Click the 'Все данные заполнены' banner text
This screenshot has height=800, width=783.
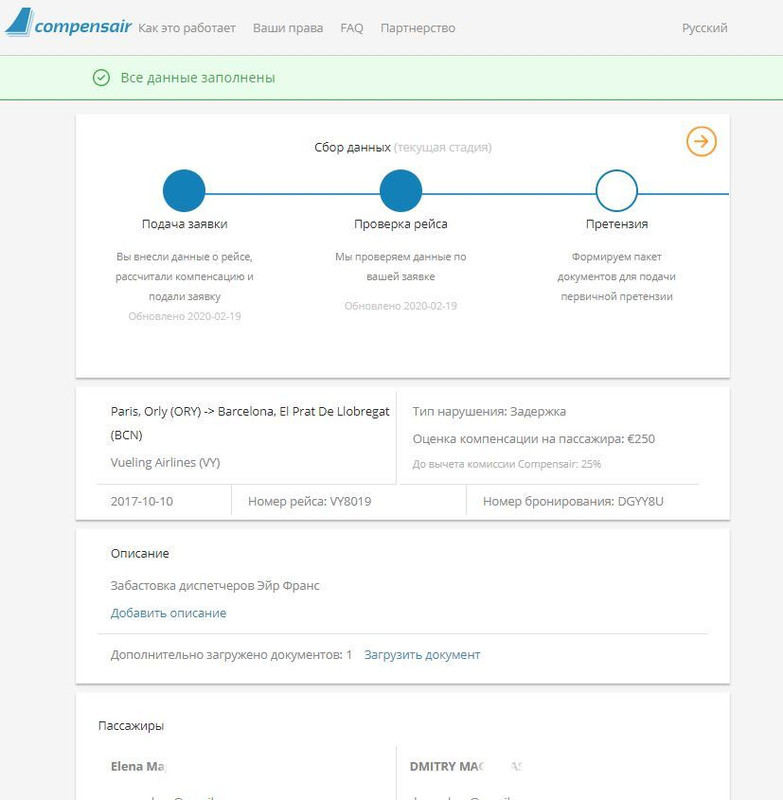pos(197,78)
